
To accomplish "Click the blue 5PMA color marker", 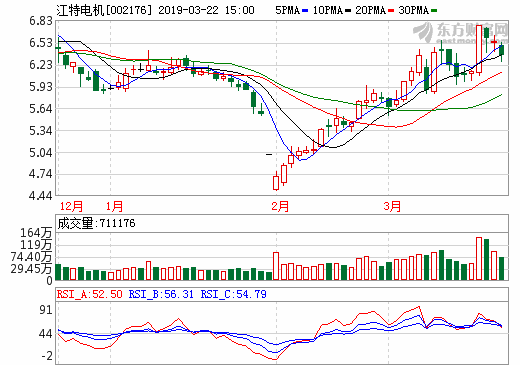I will 305,11.
